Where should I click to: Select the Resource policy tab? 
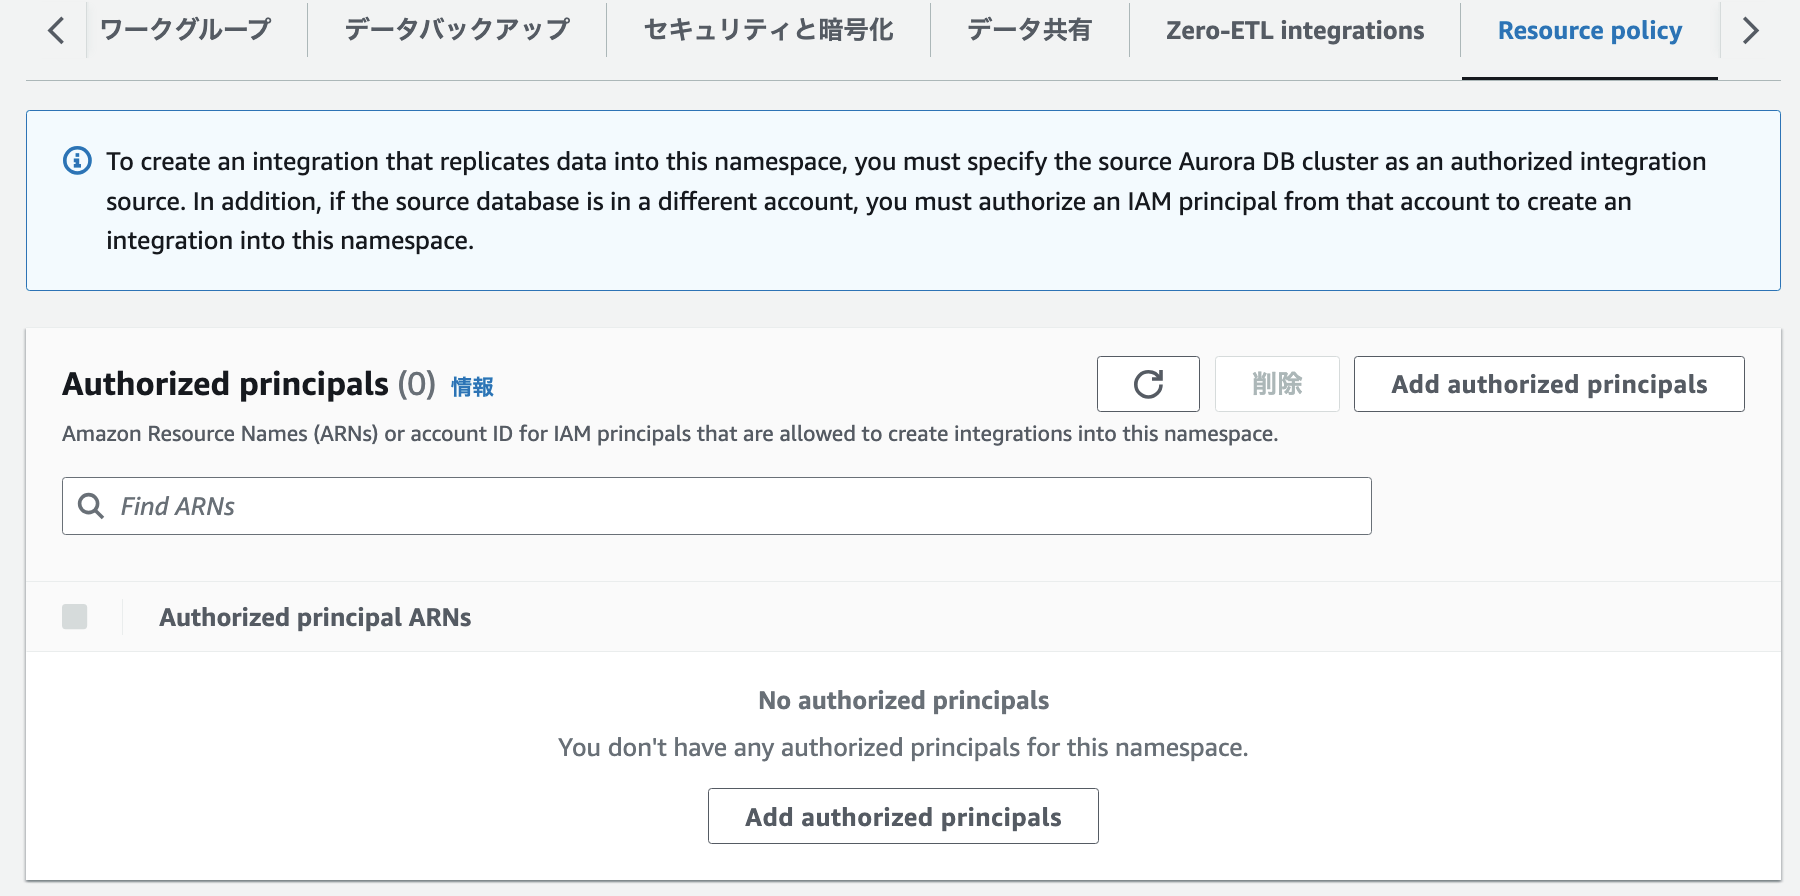click(x=1589, y=30)
